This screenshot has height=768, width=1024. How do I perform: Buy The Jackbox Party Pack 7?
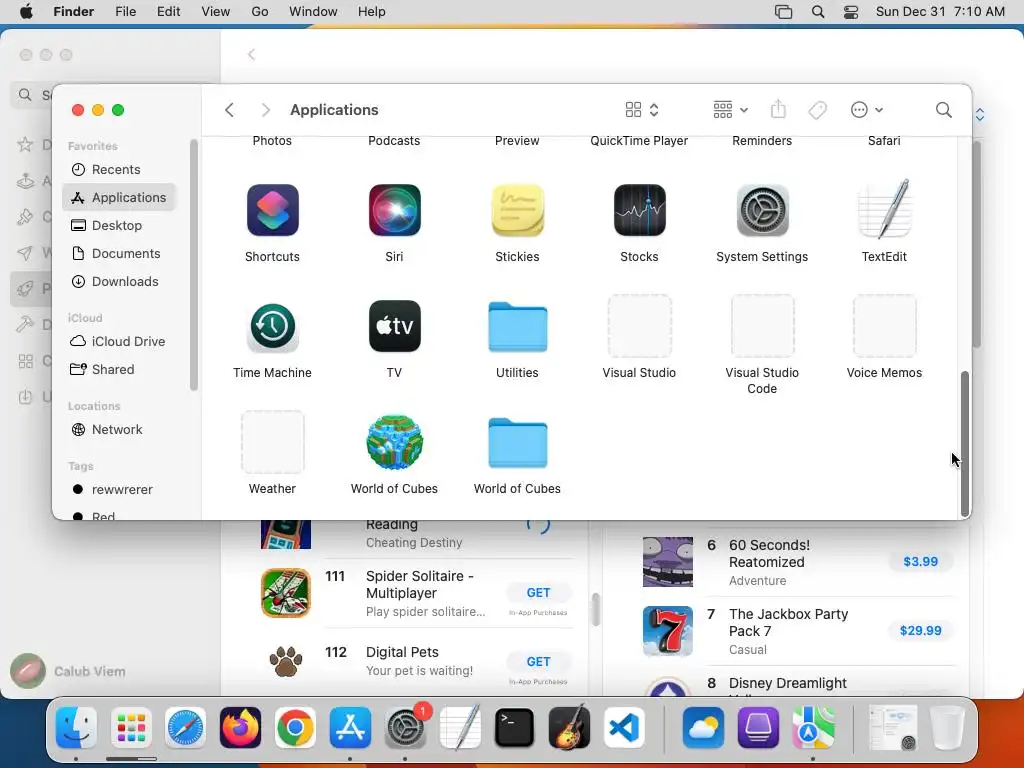(920, 631)
